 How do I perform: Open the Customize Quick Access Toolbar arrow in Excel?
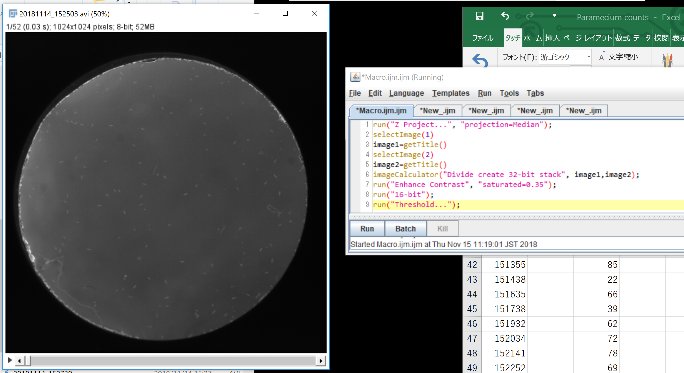pos(554,16)
